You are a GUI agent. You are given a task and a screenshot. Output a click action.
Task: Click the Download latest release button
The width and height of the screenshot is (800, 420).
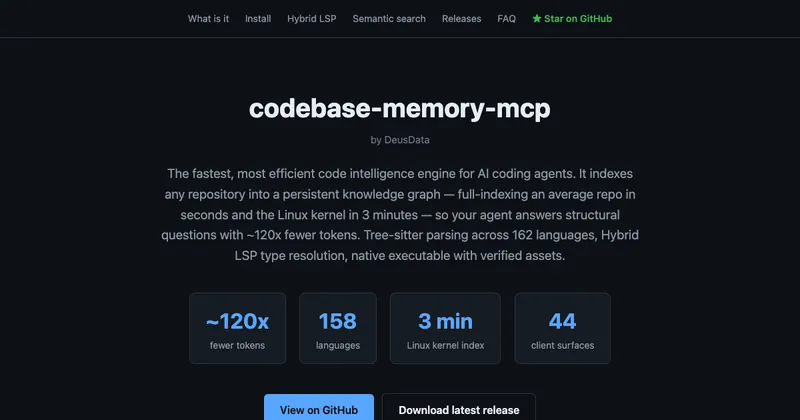(x=459, y=407)
